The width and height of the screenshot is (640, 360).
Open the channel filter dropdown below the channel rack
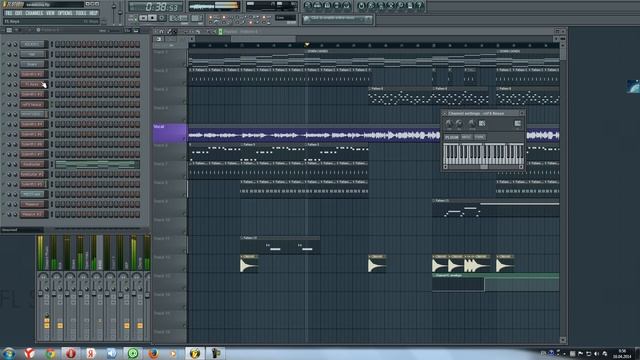tap(22, 230)
